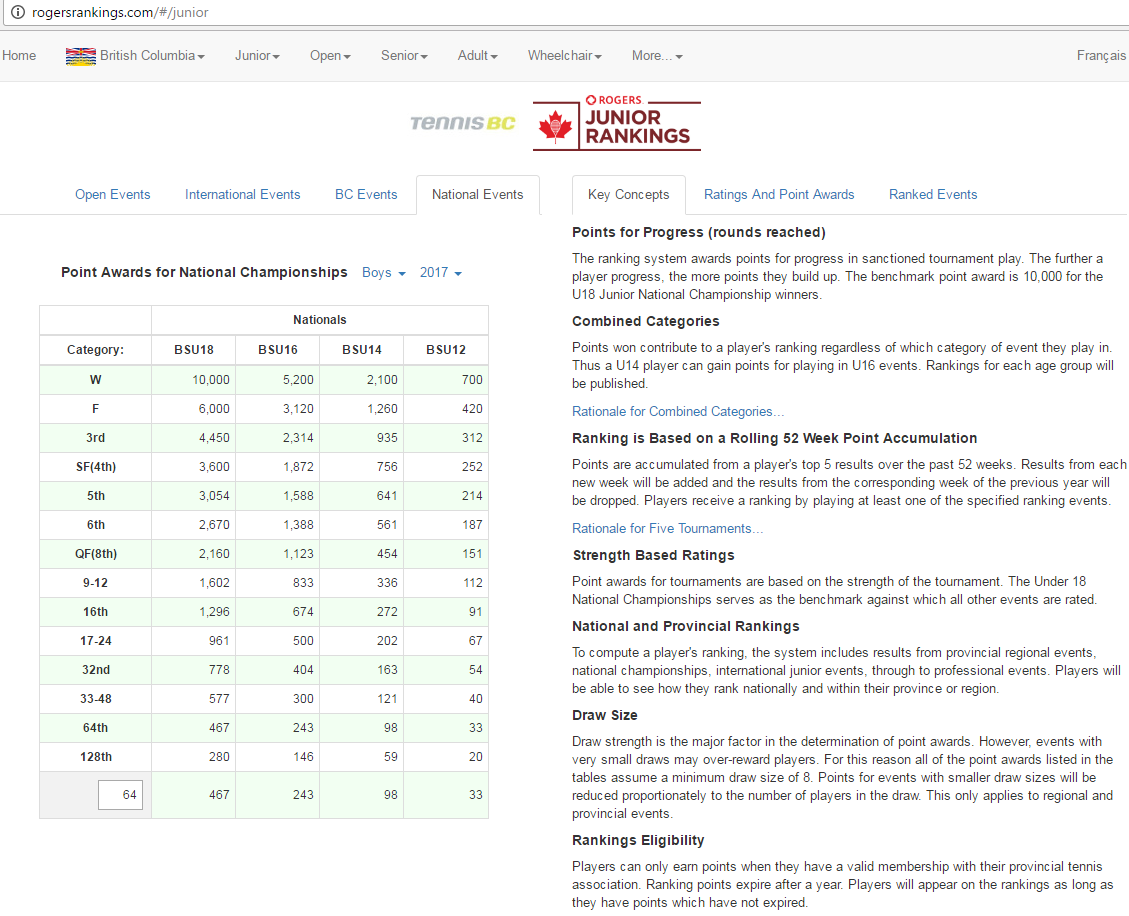Image resolution: width=1129 pixels, height=916 pixels.
Task: Expand the Open menu in navbar
Action: tap(330, 55)
